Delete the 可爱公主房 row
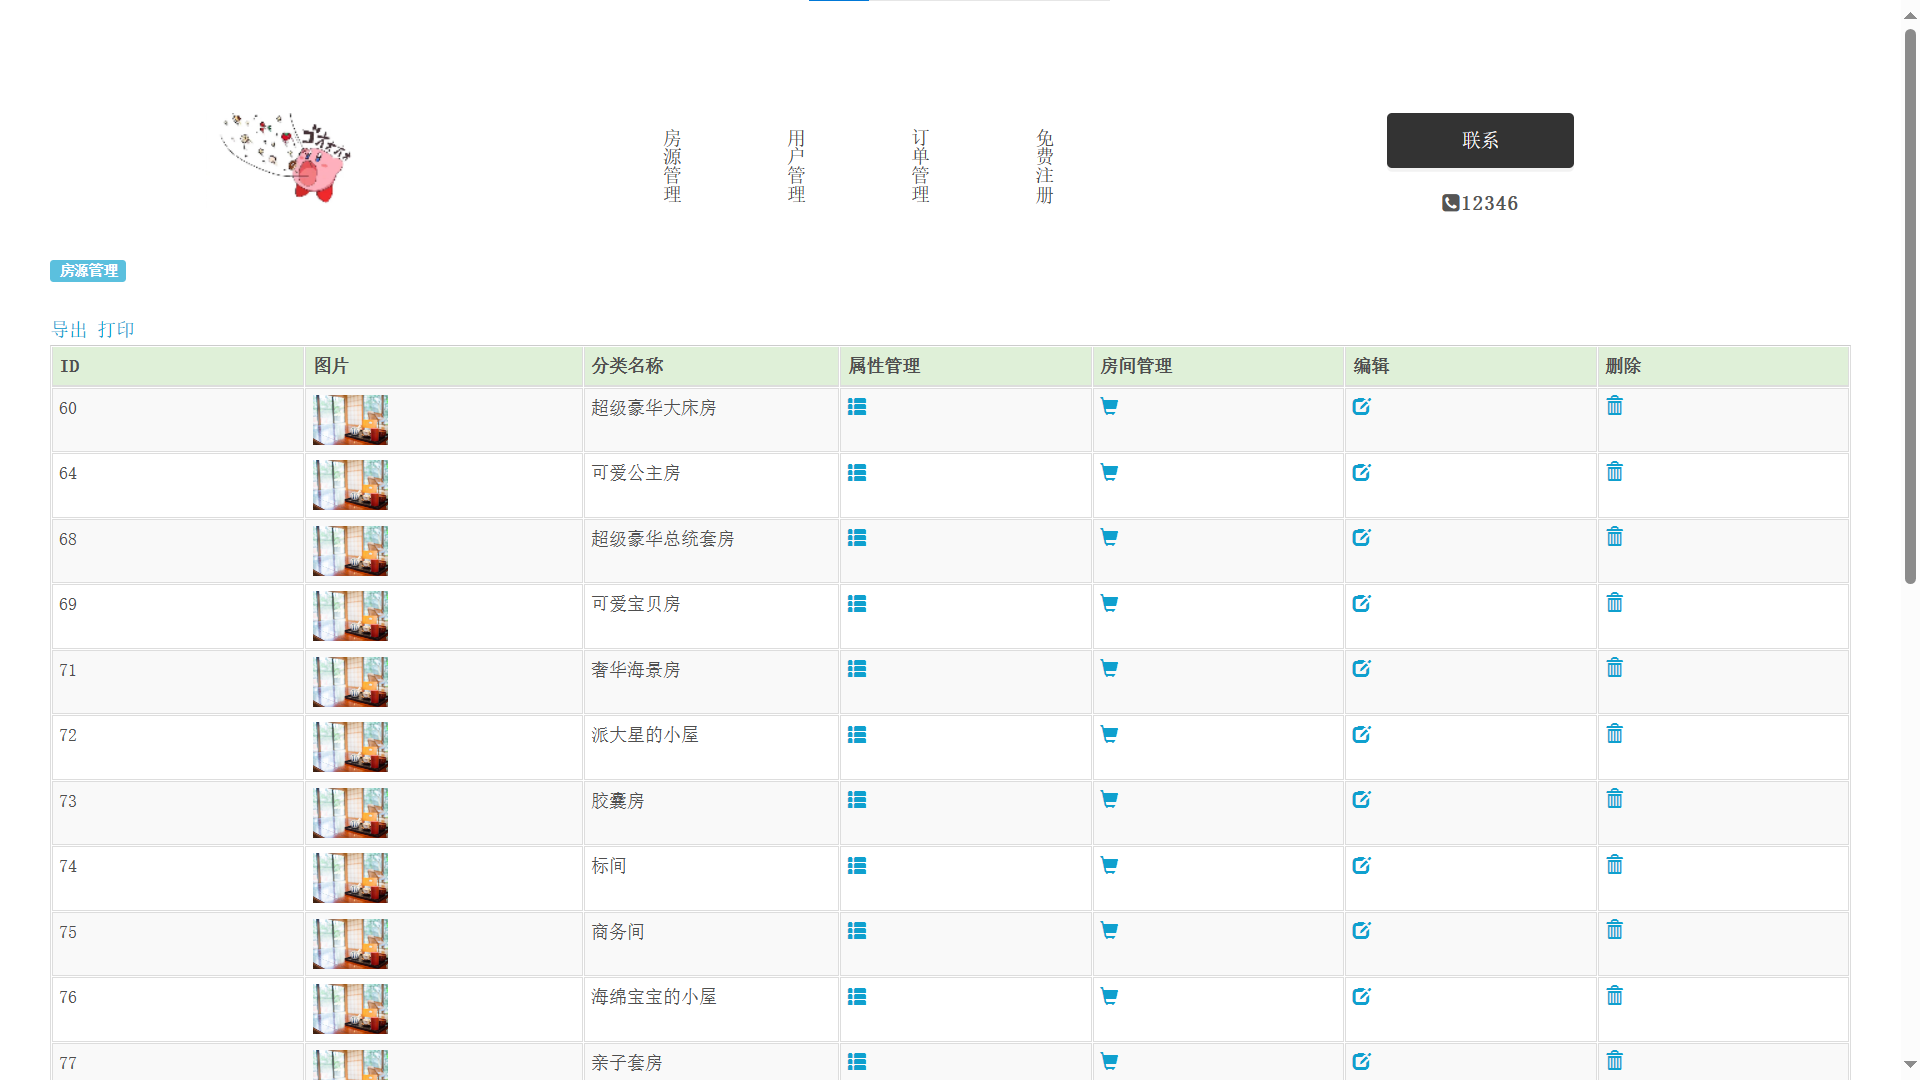The height and width of the screenshot is (1080, 1920). [x=1615, y=471]
